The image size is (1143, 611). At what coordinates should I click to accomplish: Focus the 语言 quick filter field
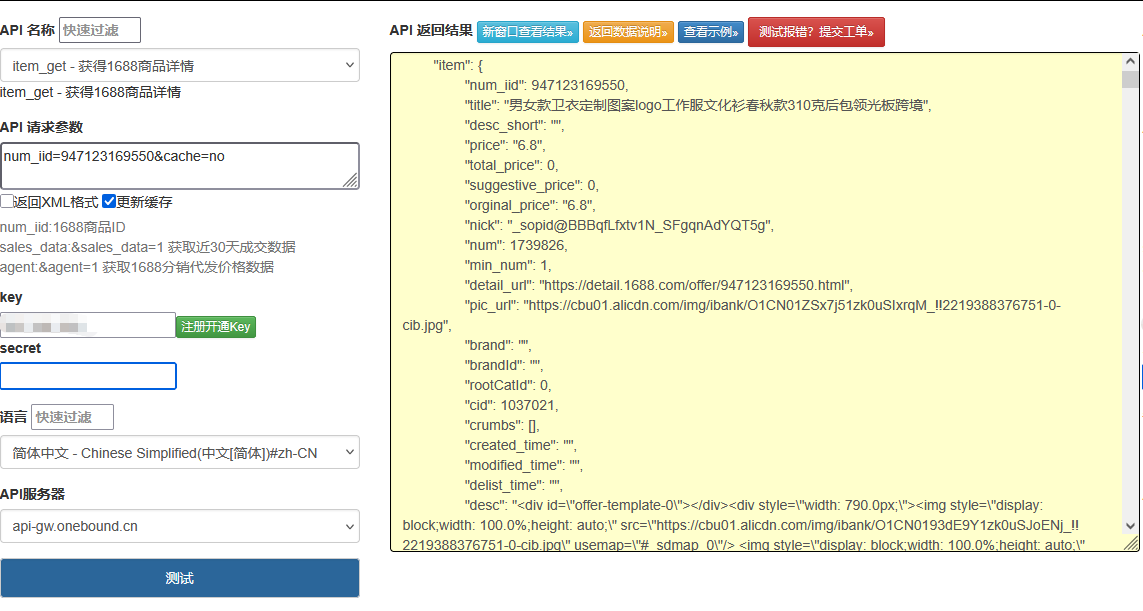point(73,417)
